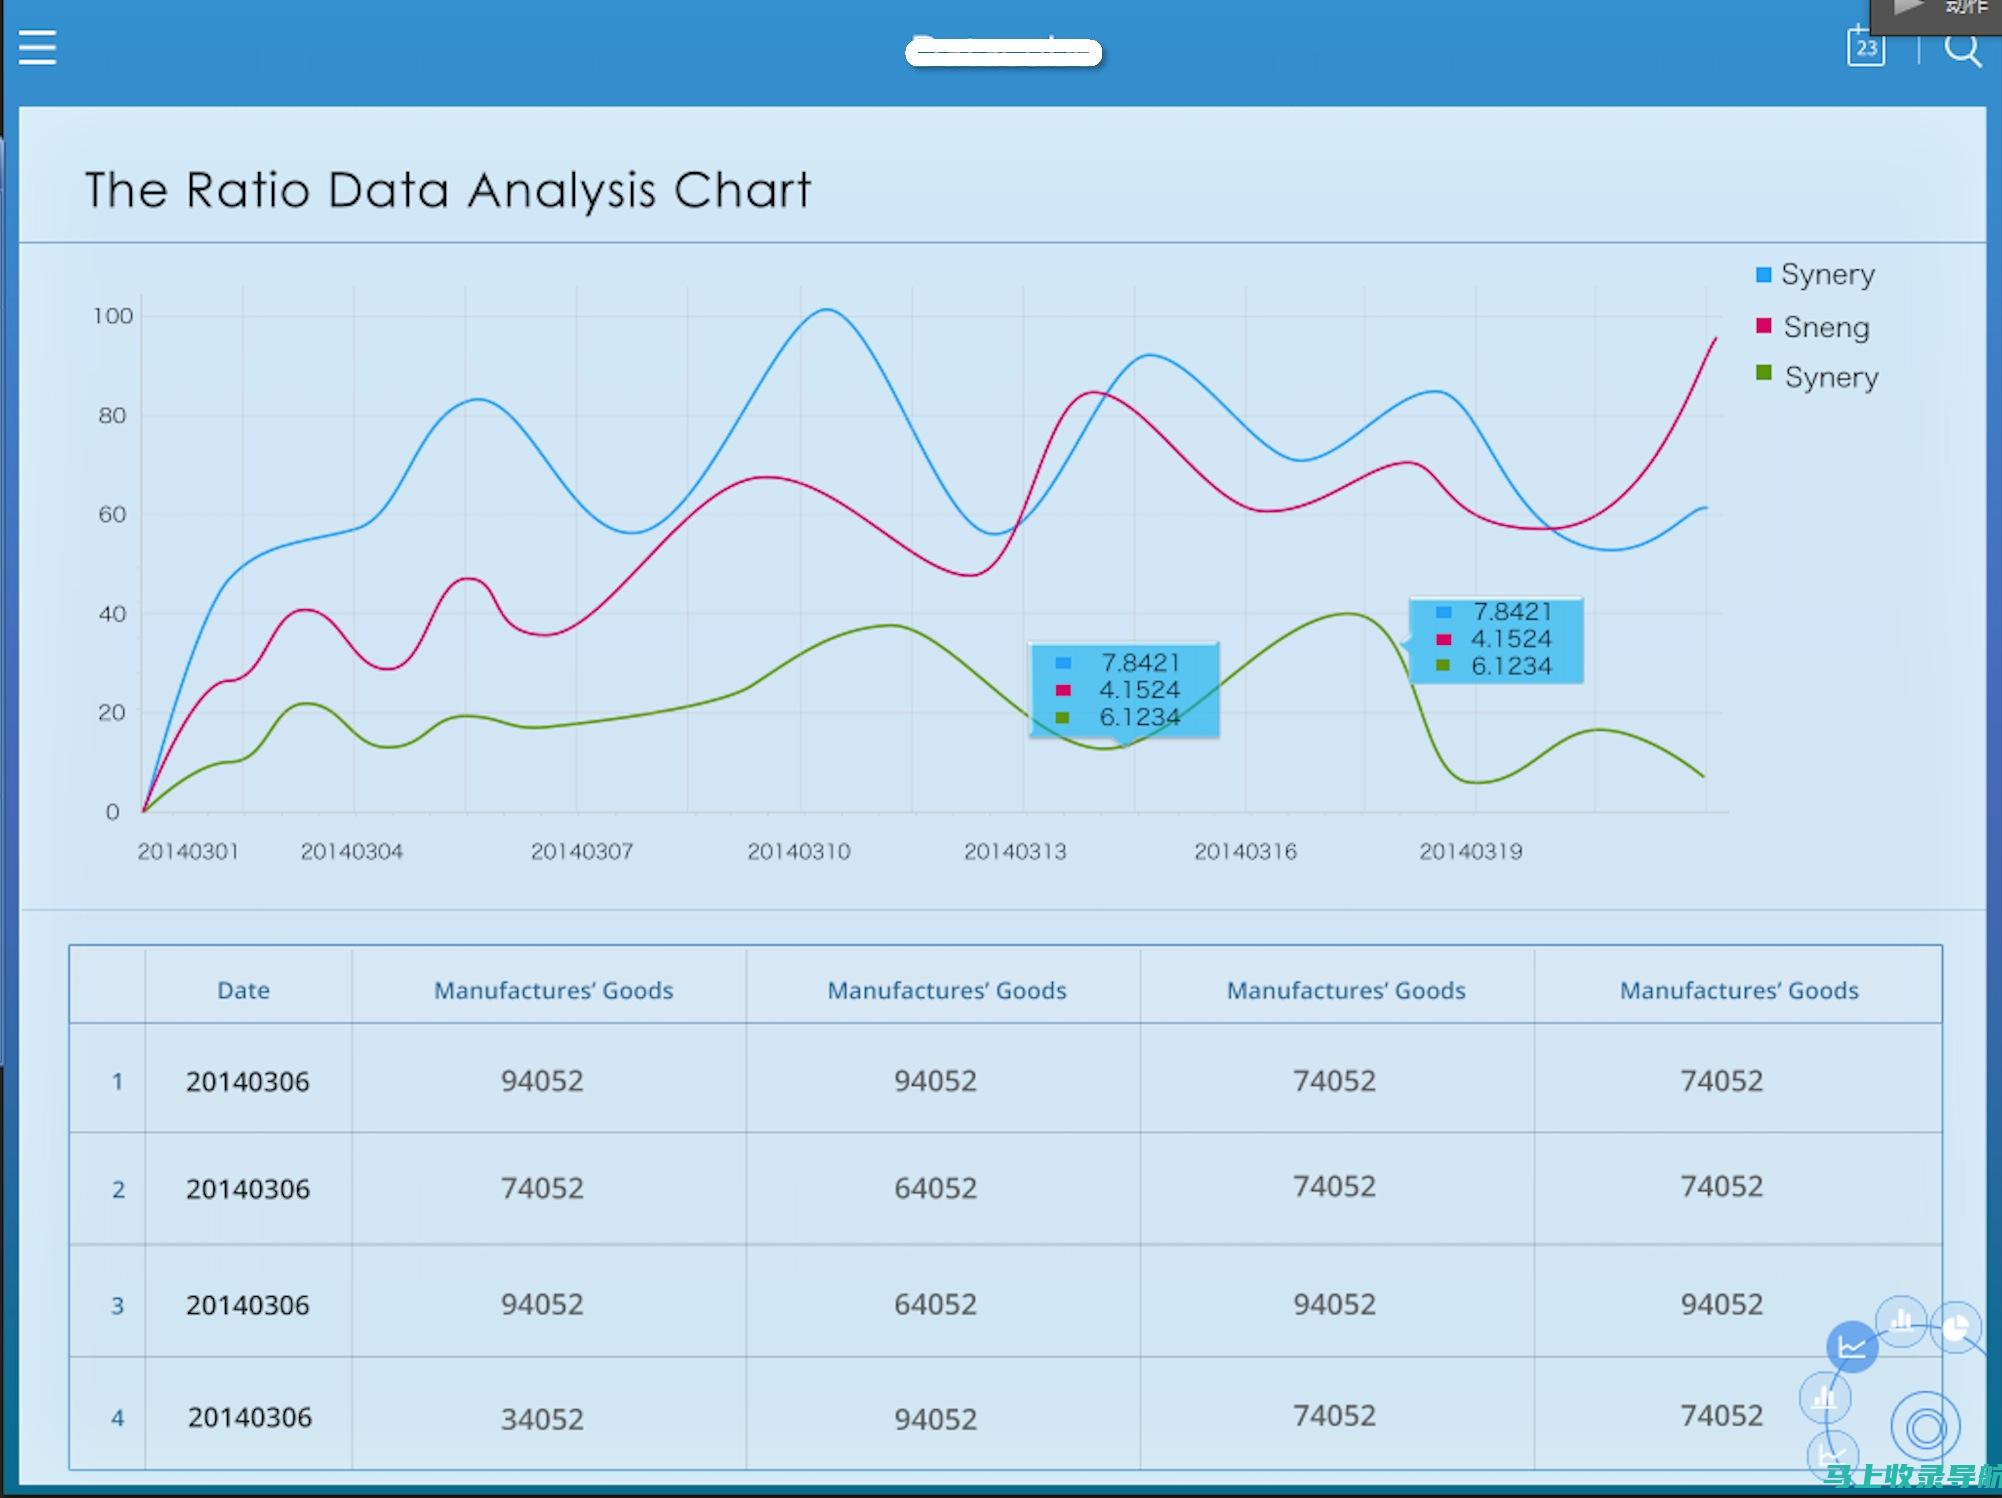
Task: Click the blue Synery legend swatch
Action: (1763, 274)
